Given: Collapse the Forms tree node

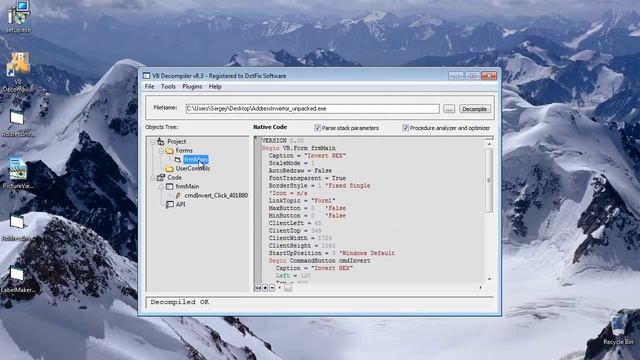Looking at the screenshot, I should [x=161, y=151].
